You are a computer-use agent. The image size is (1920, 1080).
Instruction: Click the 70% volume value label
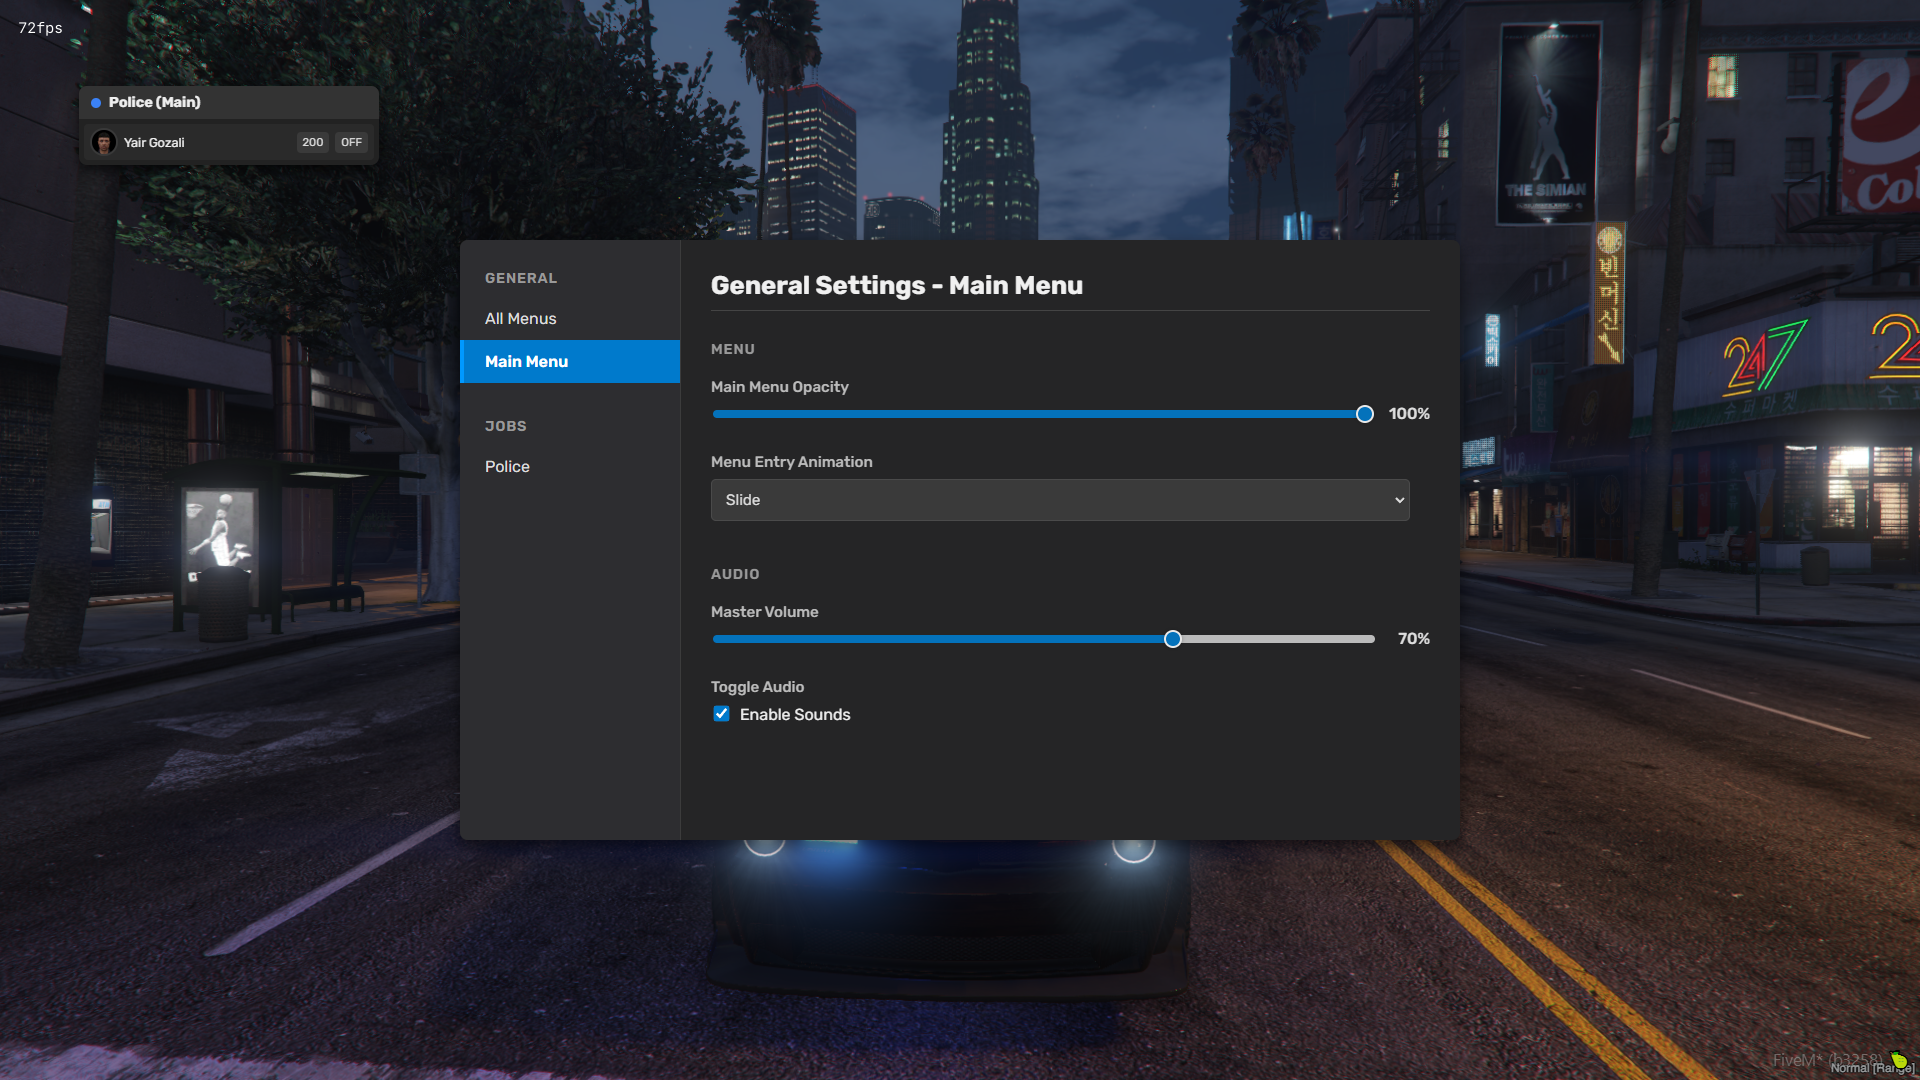point(1414,639)
